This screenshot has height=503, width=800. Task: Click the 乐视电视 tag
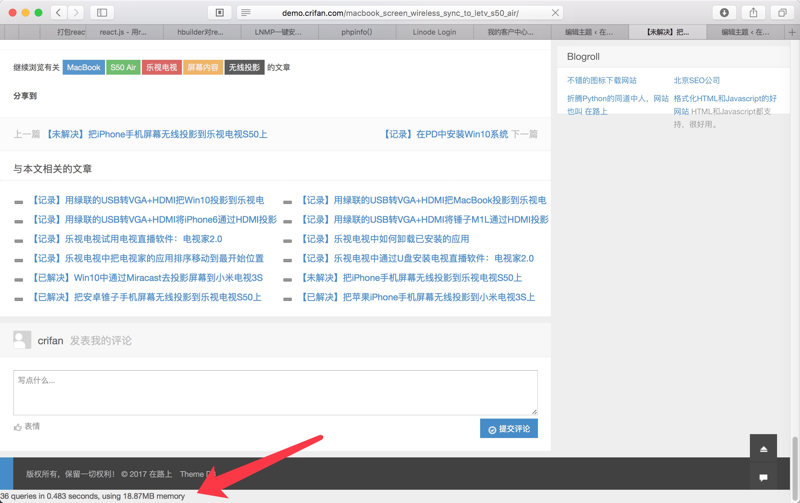pyautogui.click(x=162, y=67)
